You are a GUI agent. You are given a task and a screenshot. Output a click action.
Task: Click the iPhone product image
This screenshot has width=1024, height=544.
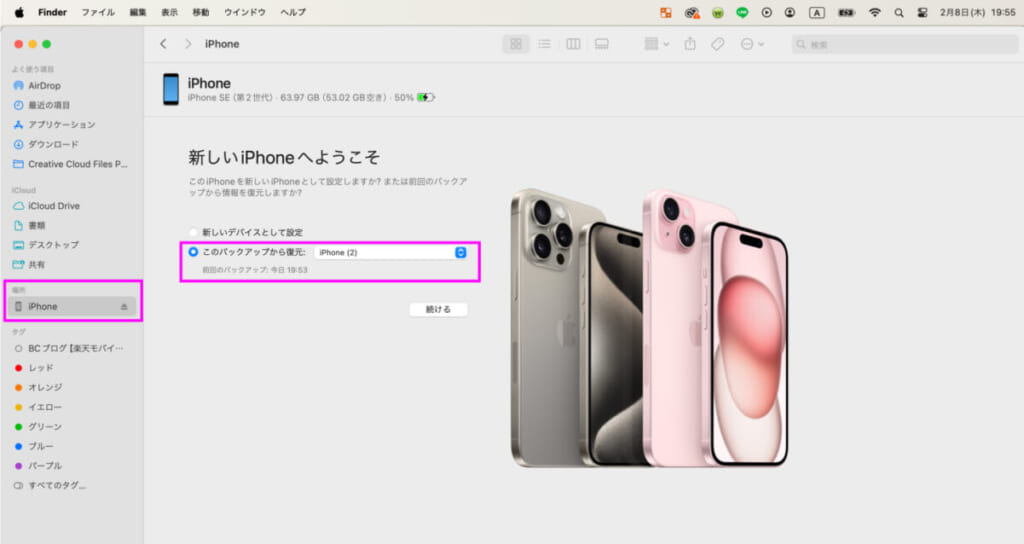(649, 328)
